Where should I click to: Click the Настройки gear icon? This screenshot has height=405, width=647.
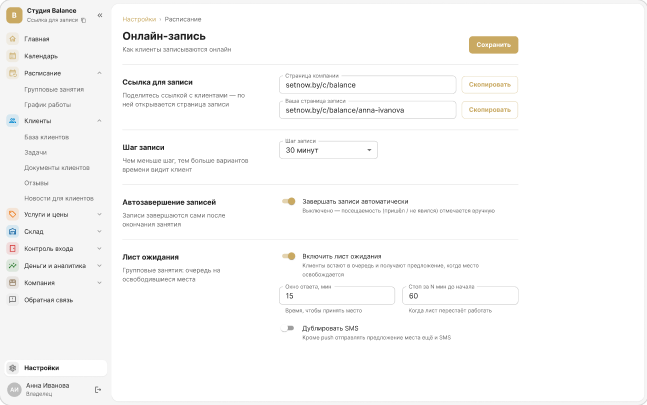tap(13, 367)
